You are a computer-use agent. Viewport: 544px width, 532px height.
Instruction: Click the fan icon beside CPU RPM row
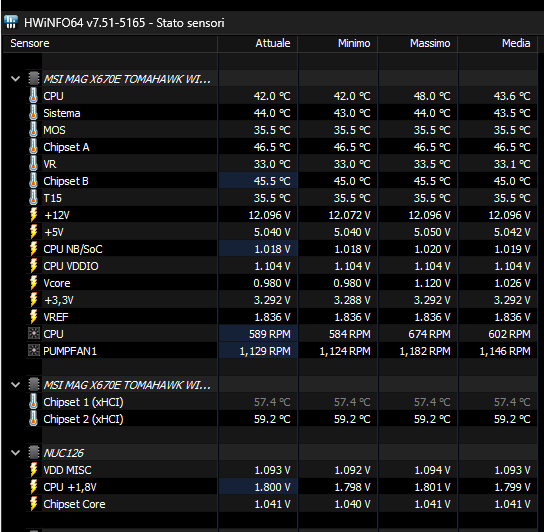pyautogui.click(x=34, y=333)
